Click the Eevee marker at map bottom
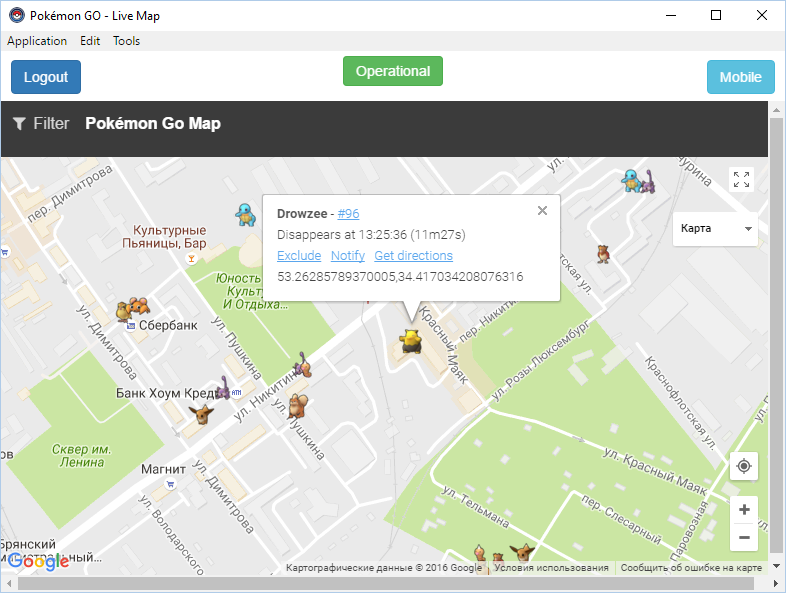Screen dimensions: 786x593 coord(522,552)
